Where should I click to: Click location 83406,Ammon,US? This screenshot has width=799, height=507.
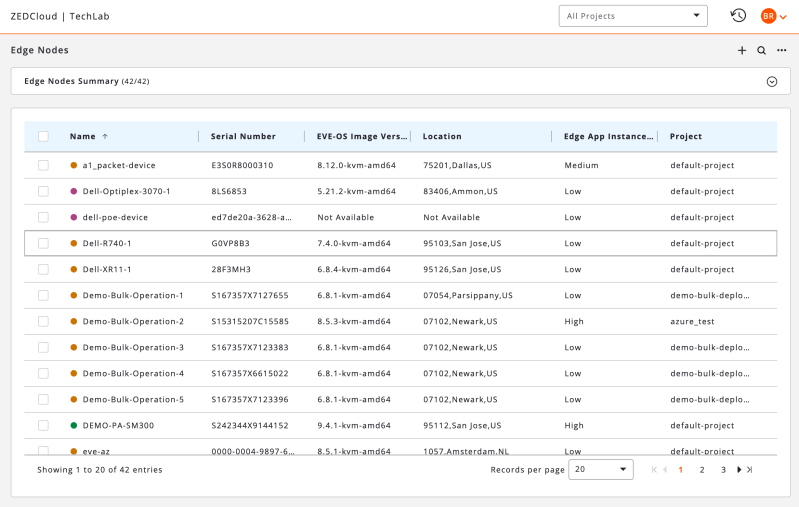pos(460,191)
